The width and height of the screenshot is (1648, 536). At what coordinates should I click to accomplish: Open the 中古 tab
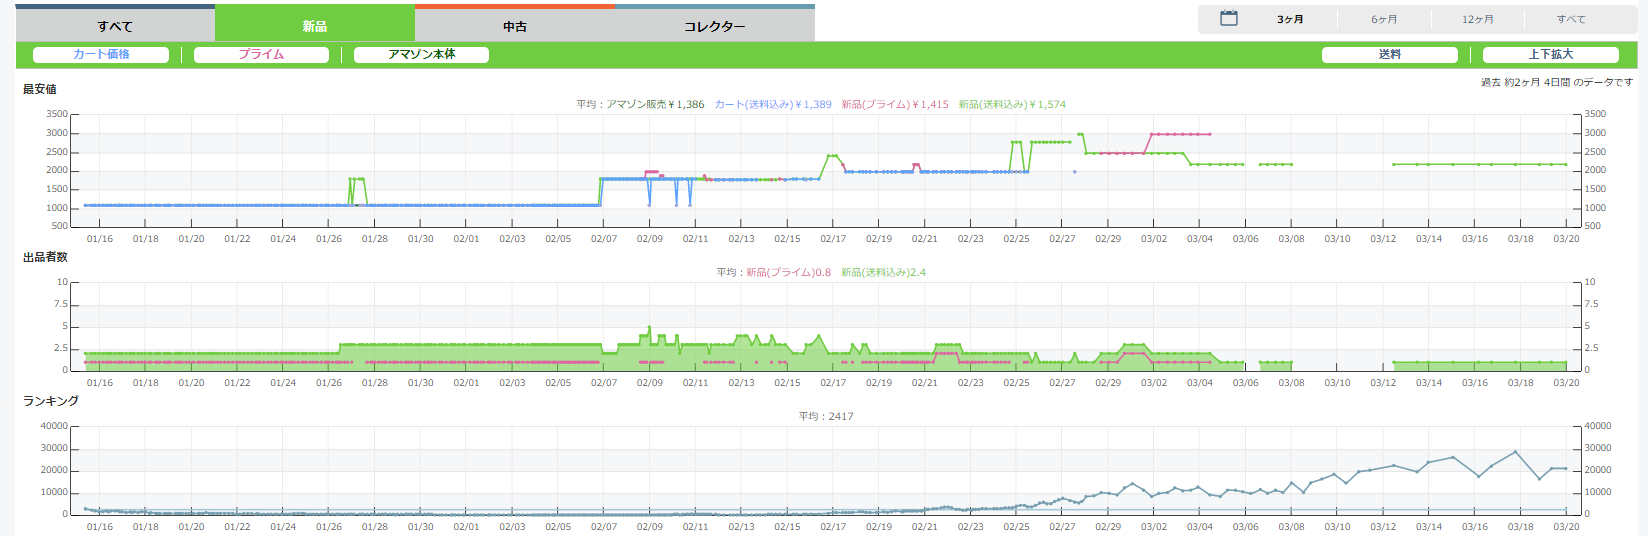click(x=515, y=26)
